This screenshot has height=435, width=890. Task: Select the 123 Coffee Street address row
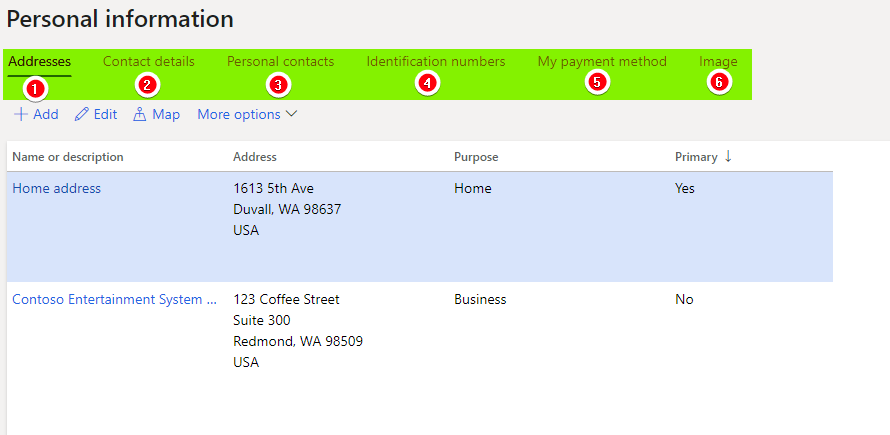420,331
